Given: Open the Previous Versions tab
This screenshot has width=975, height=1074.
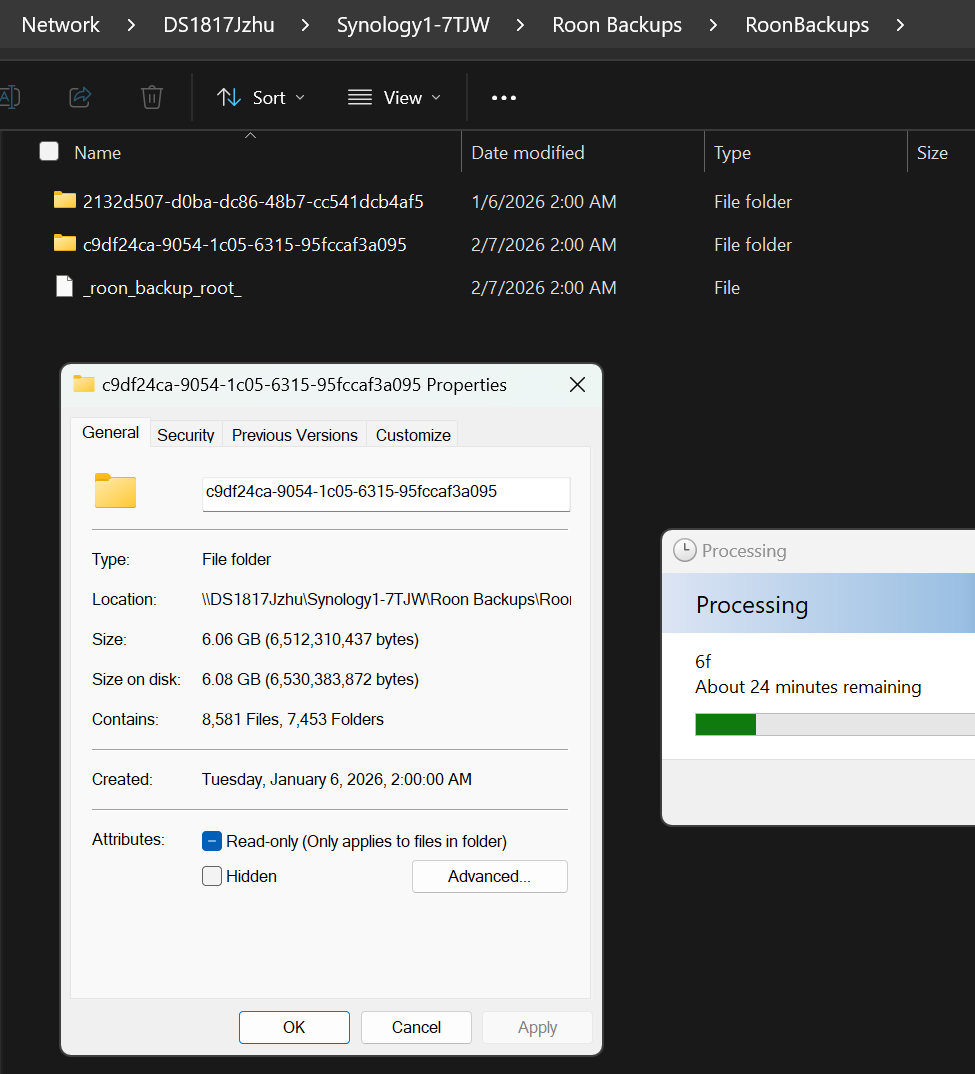Looking at the screenshot, I should (x=294, y=435).
